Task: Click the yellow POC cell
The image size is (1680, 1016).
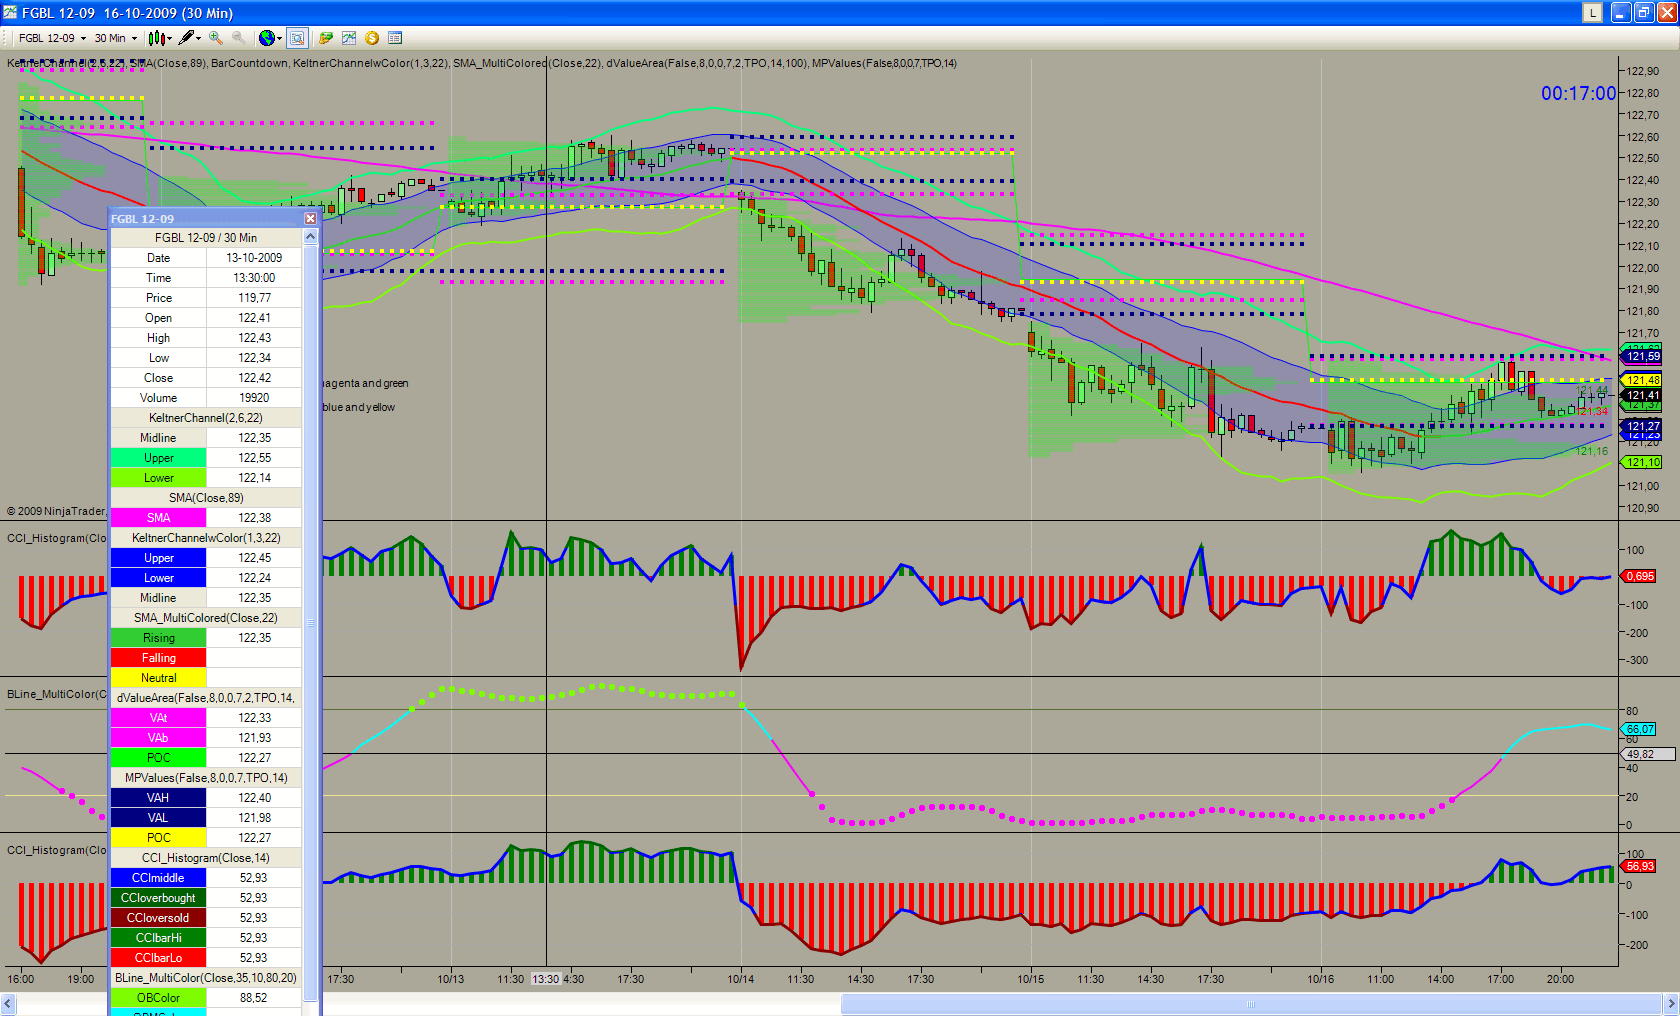Action: 158,838
